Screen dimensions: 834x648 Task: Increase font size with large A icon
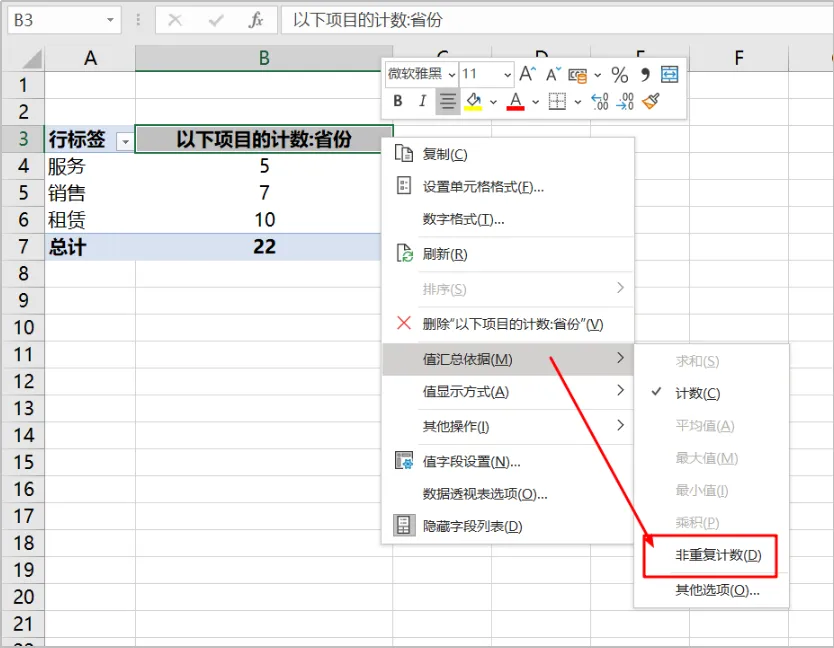(x=527, y=74)
